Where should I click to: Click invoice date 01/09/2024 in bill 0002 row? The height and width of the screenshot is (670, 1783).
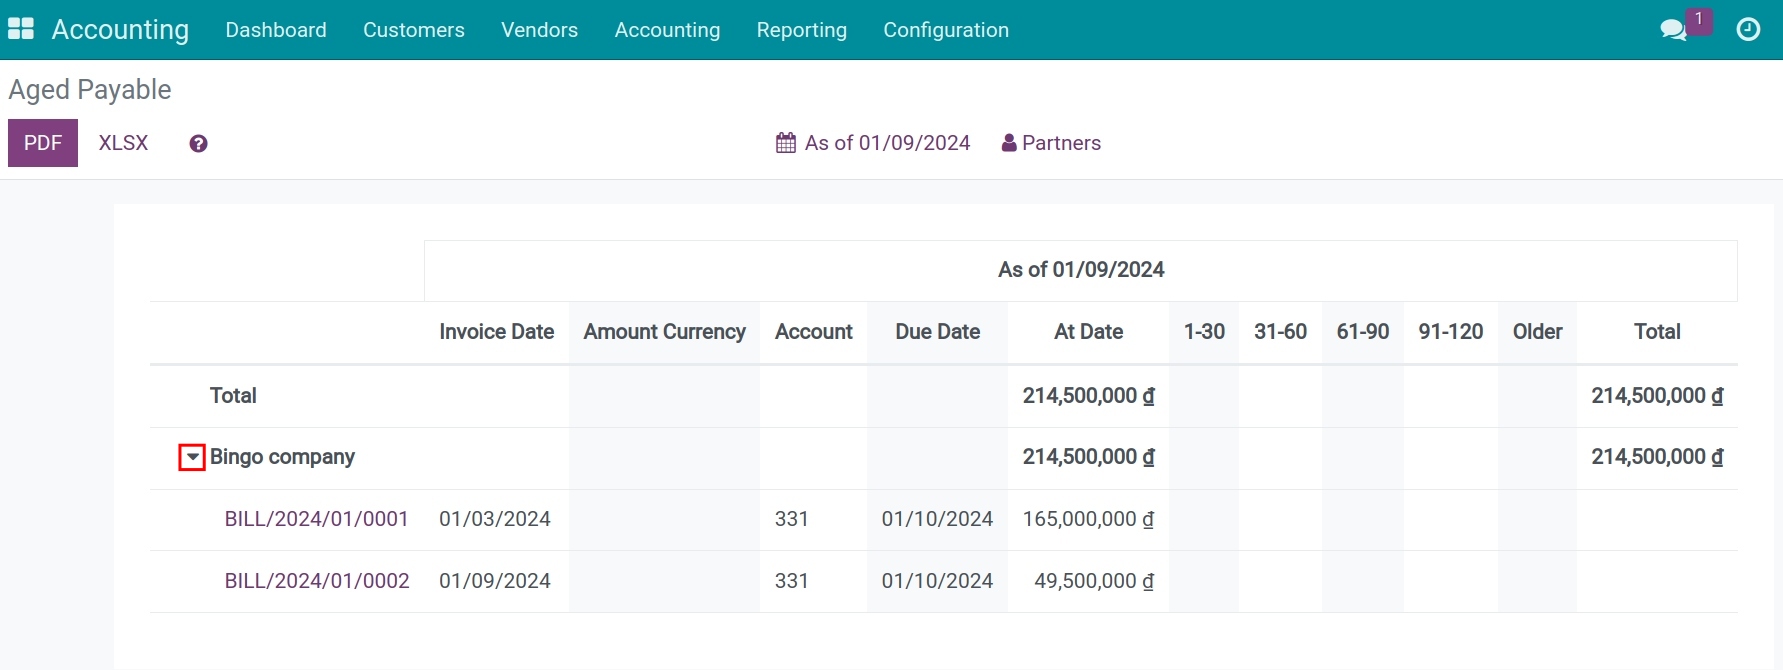point(495,581)
